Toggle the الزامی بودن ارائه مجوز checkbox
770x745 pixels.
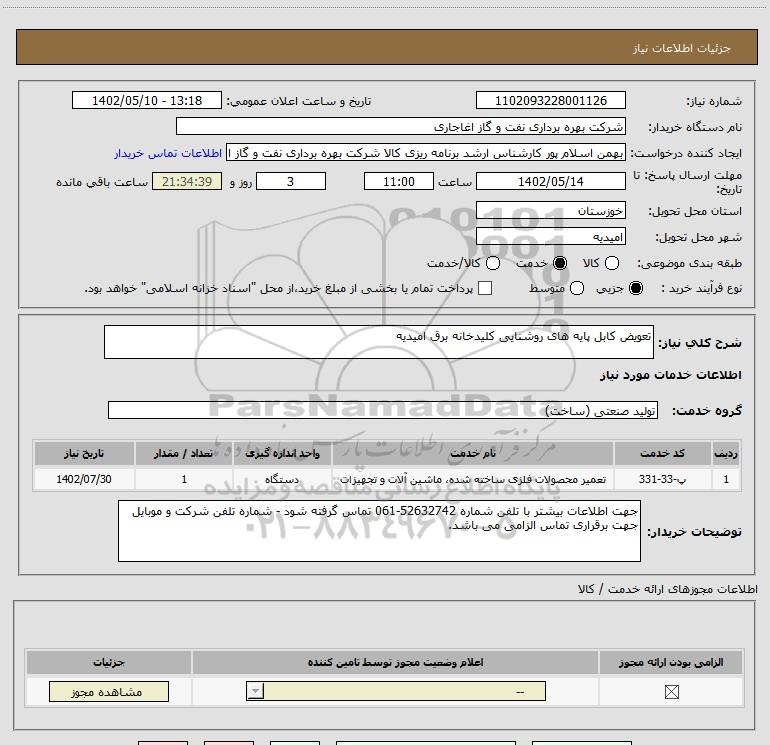coord(671,692)
